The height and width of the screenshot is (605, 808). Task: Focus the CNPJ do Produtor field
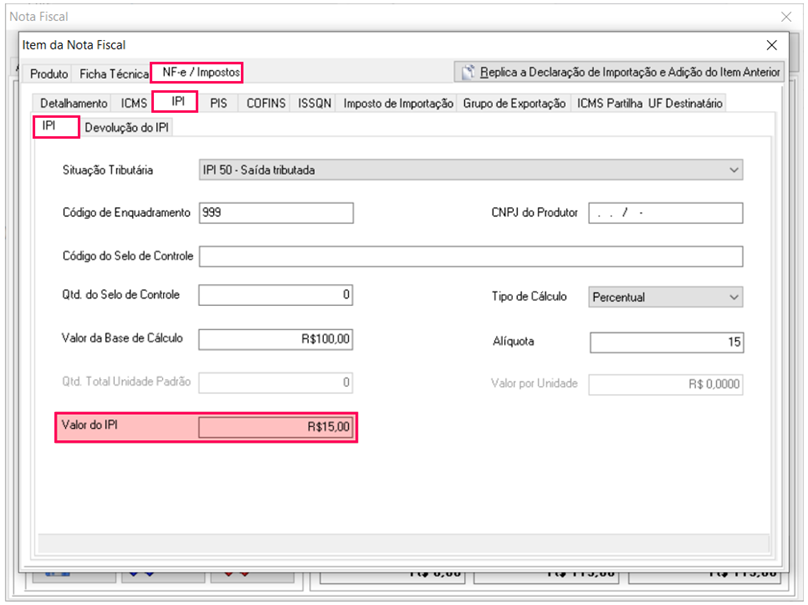(665, 213)
